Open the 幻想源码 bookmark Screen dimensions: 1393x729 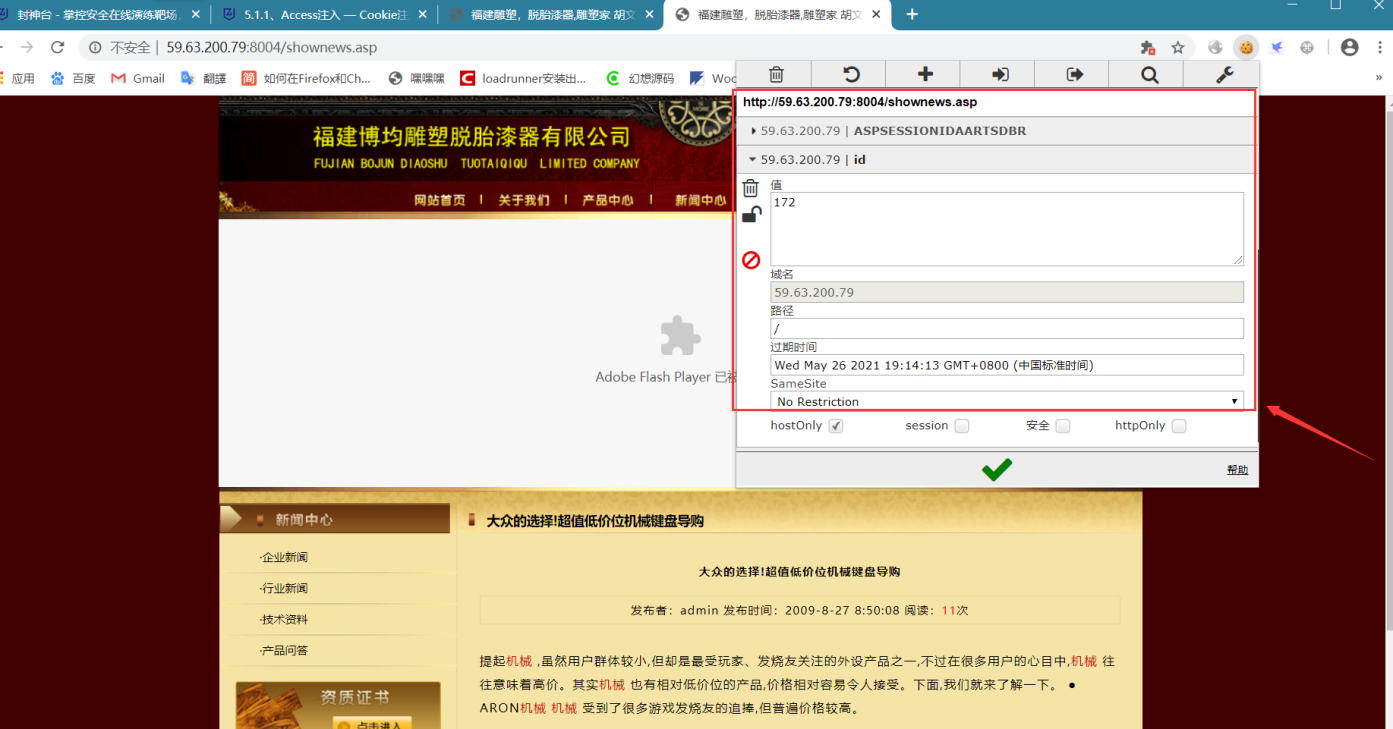pos(640,78)
